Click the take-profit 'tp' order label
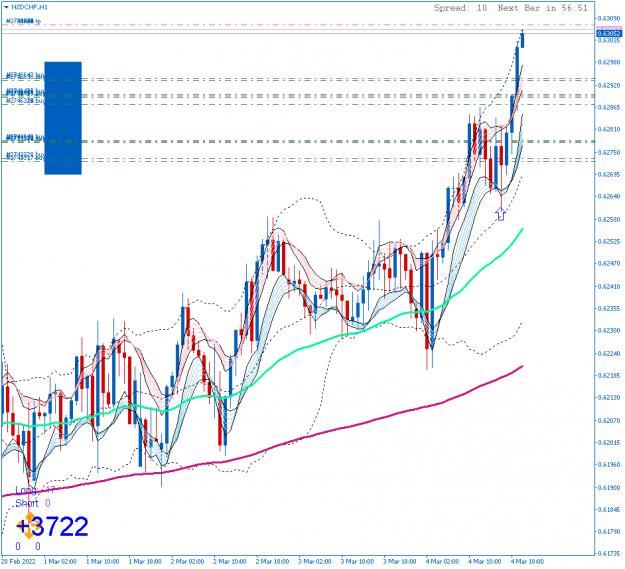This screenshot has width=625, height=569. point(23,21)
